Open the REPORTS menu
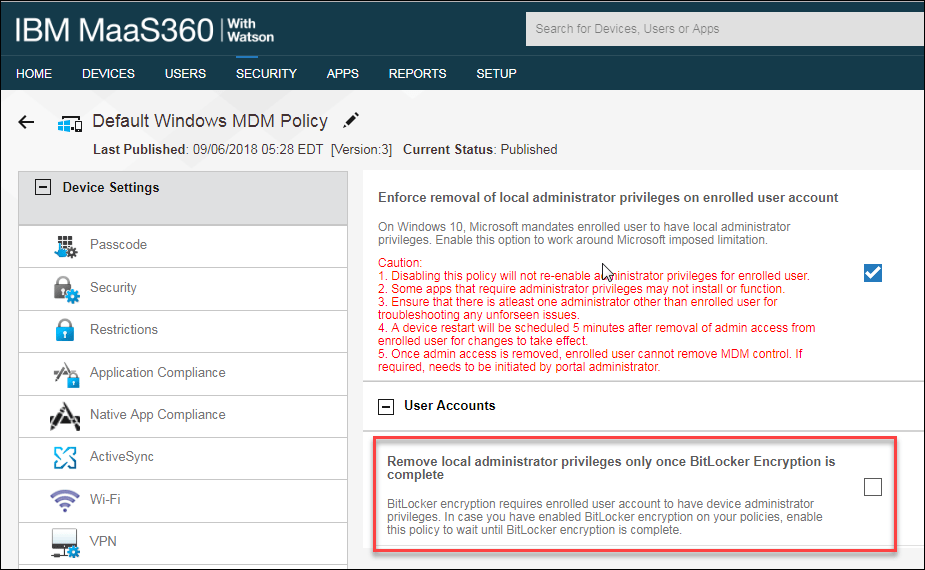The height and width of the screenshot is (570, 925). 417,74
